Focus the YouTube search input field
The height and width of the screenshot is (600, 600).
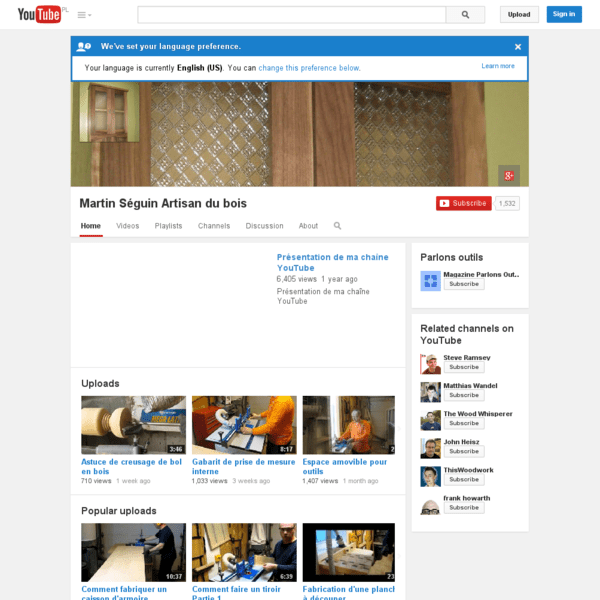292,15
